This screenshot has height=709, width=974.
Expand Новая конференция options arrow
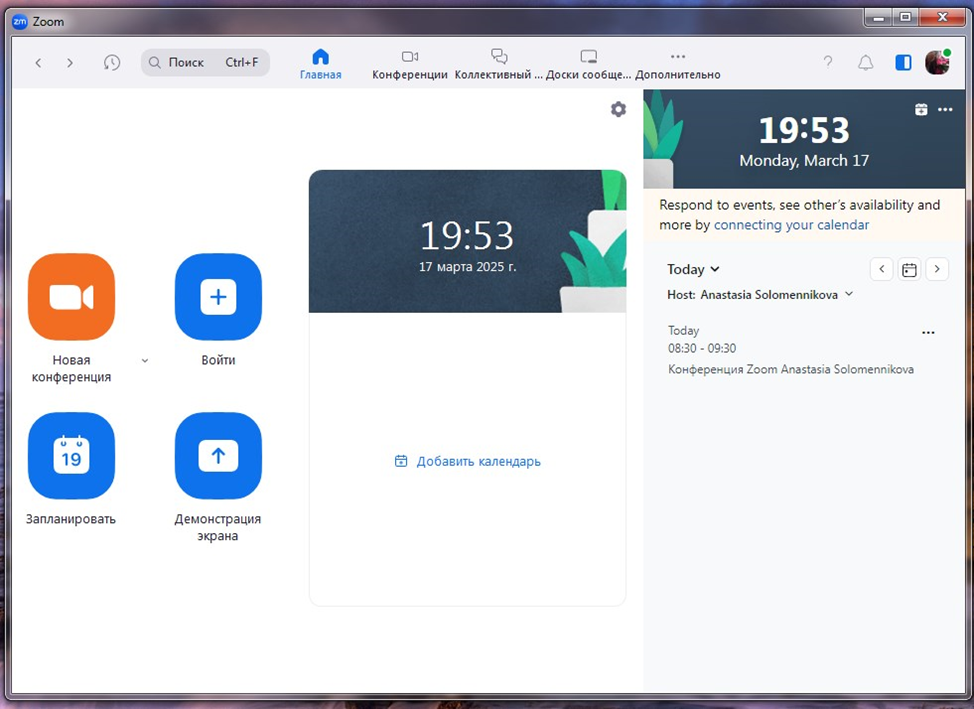coord(145,360)
